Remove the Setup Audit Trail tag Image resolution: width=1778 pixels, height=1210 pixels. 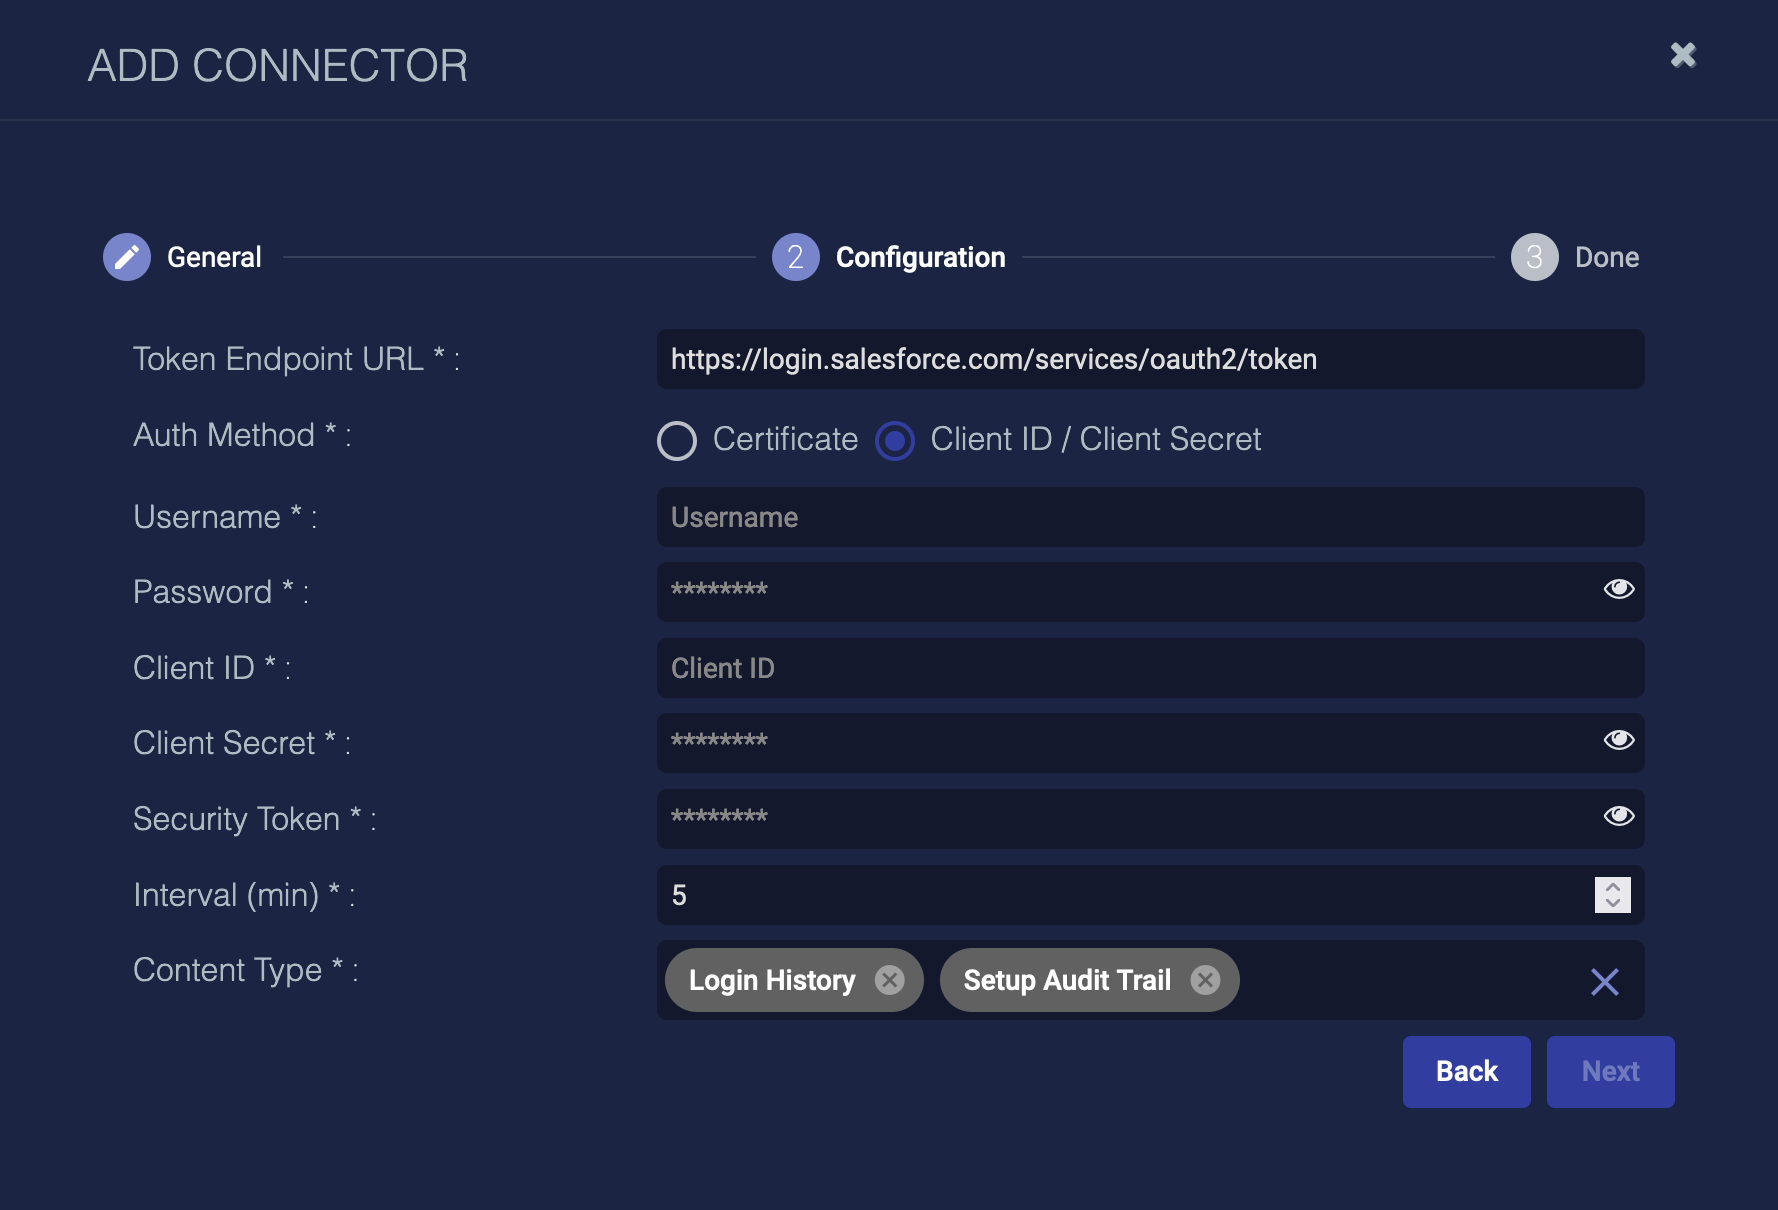pos(1205,980)
